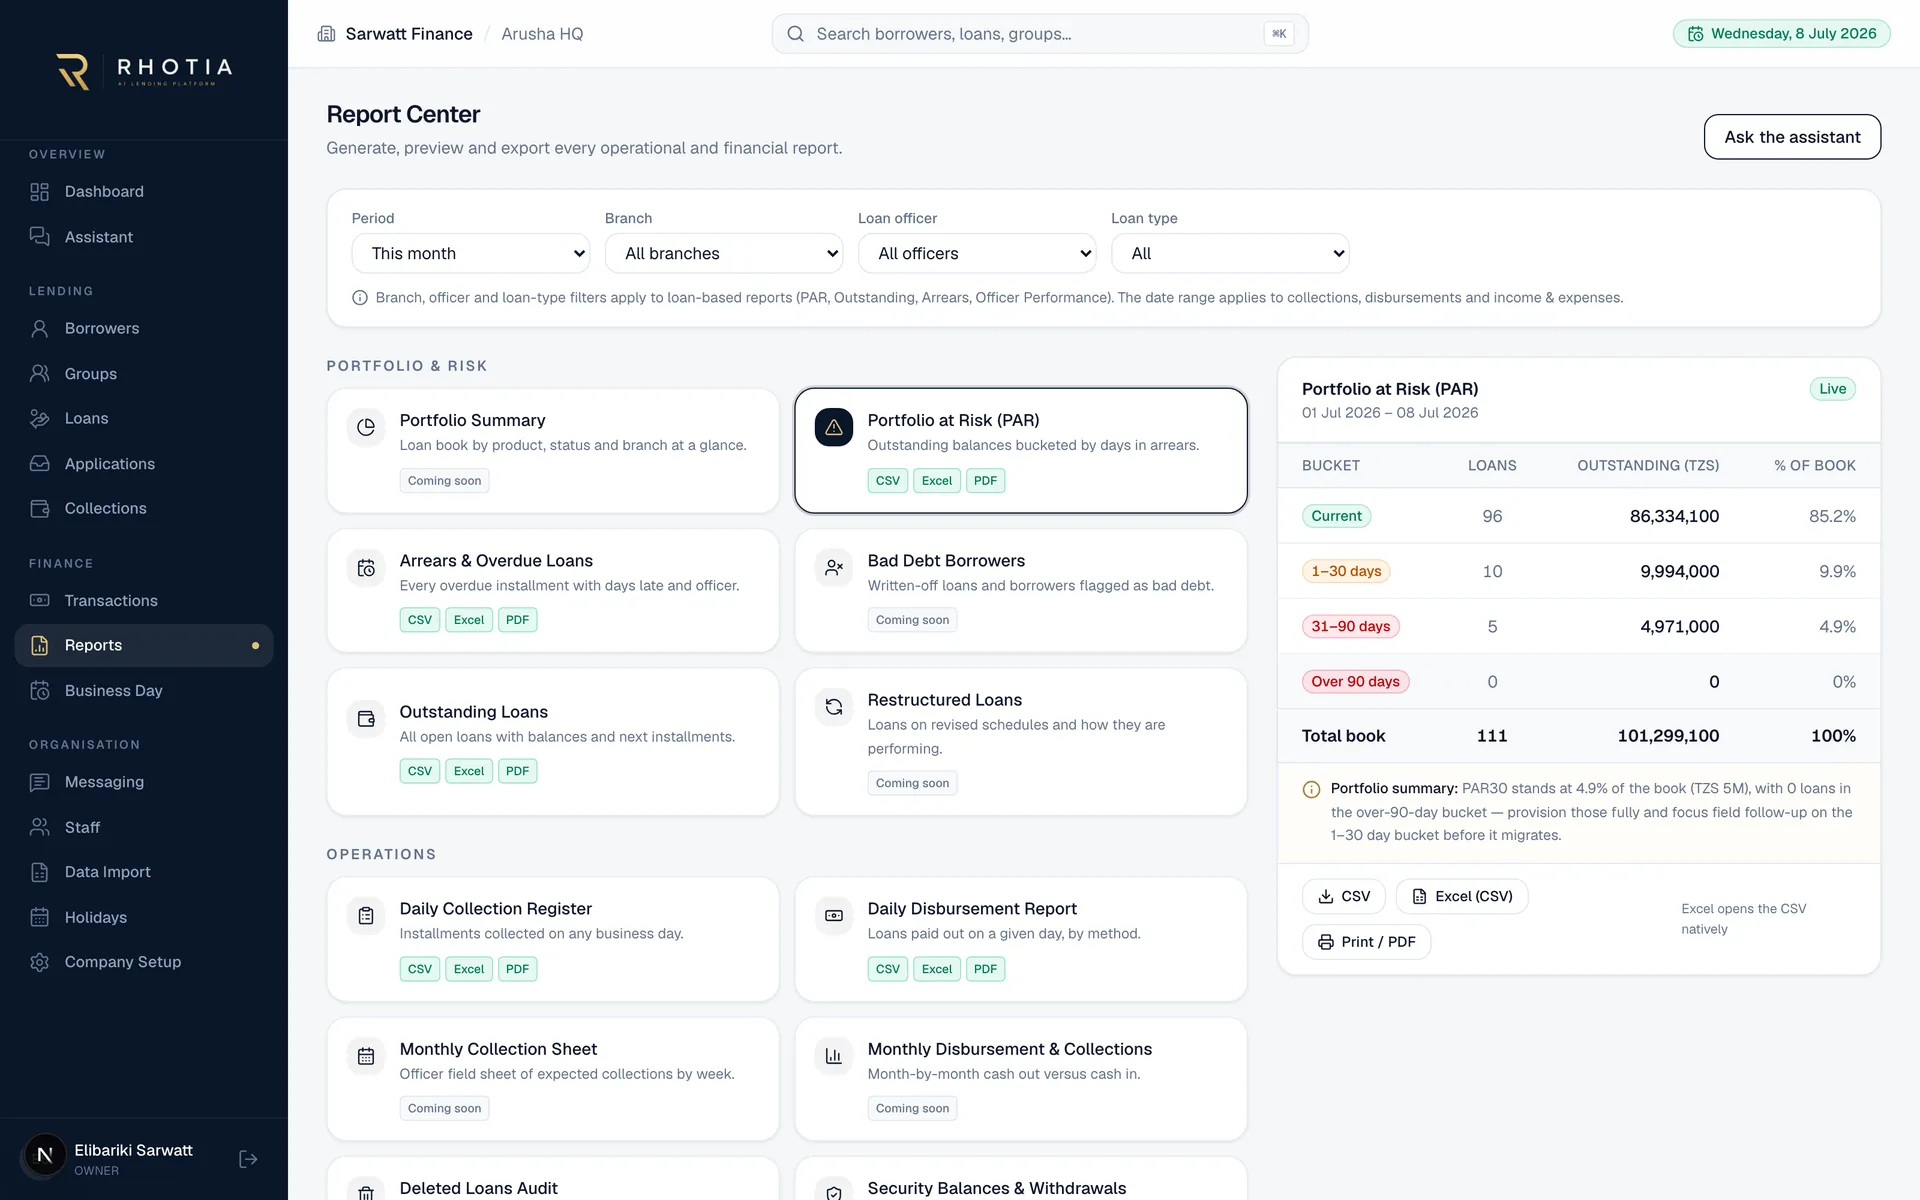The height and width of the screenshot is (1200, 1920).
Task: Click the log out icon
Action: [x=248, y=1159]
